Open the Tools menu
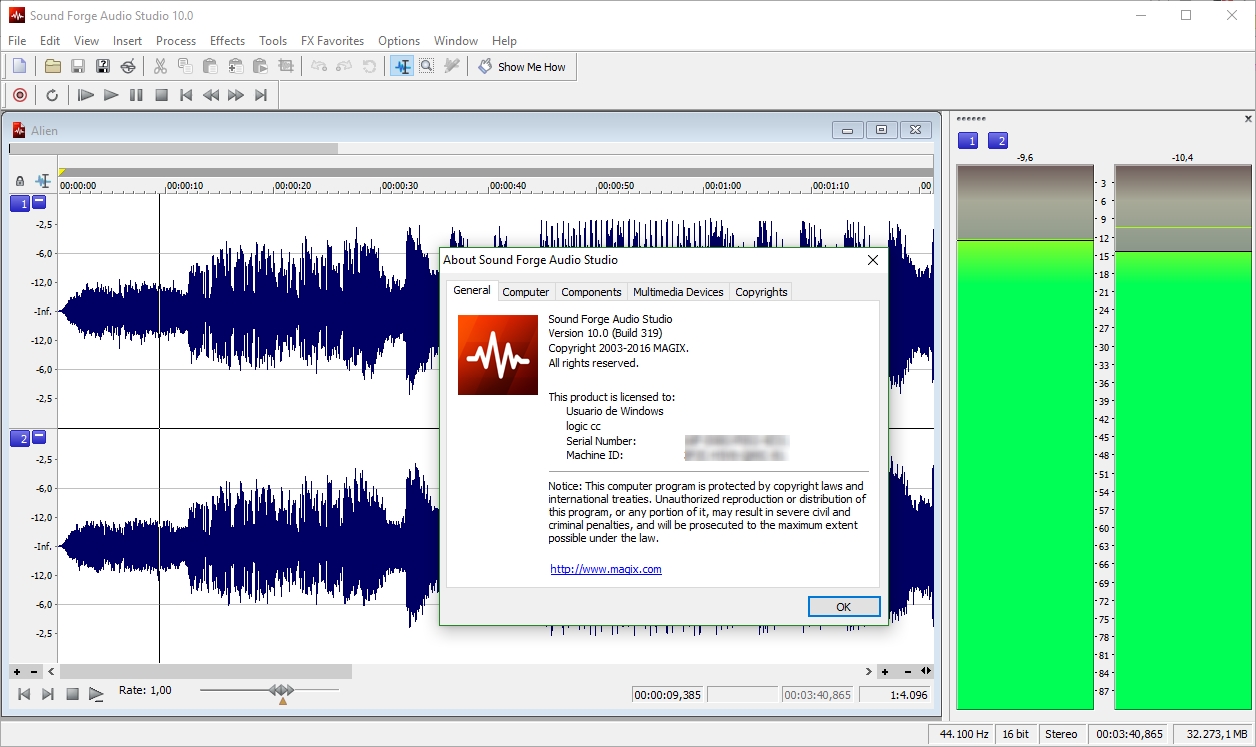1256x747 pixels. coord(273,41)
